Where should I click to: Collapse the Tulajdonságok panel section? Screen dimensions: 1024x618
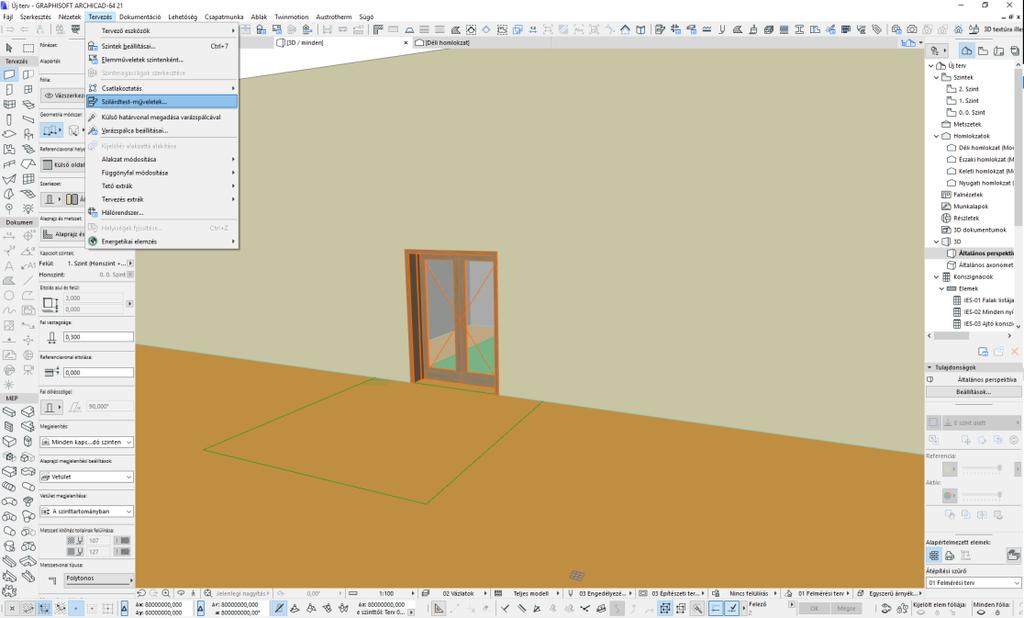point(929,367)
